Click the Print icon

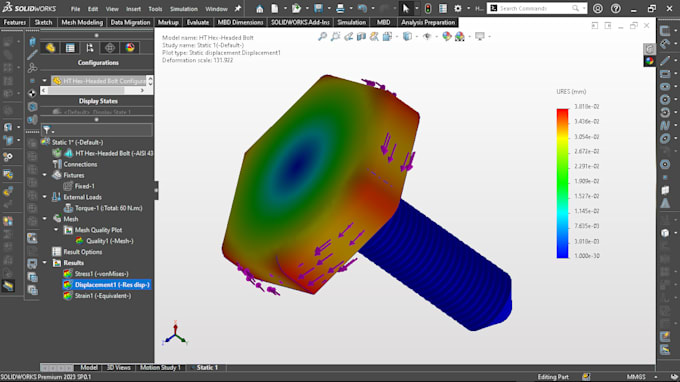tap(340, 9)
